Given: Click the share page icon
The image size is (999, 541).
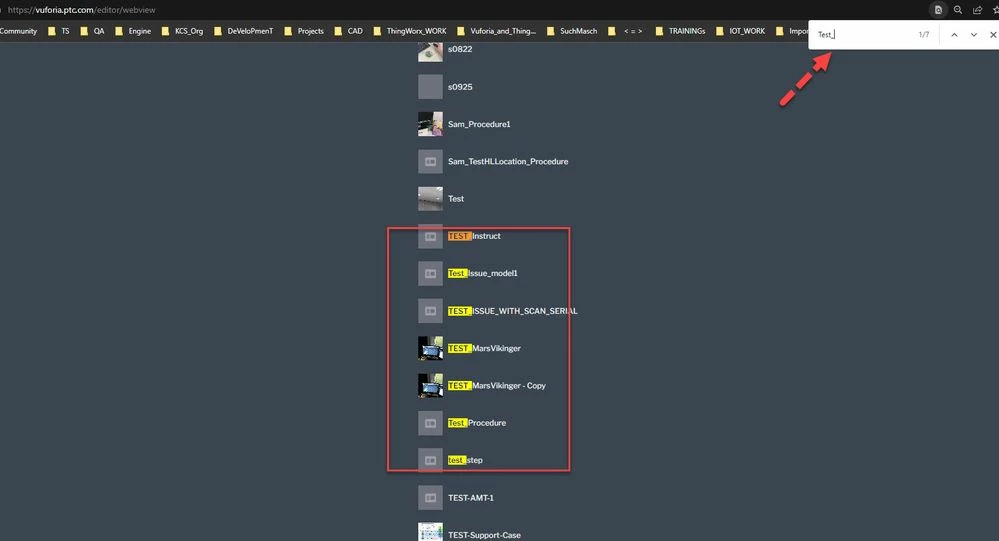Looking at the screenshot, I should point(977,10).
